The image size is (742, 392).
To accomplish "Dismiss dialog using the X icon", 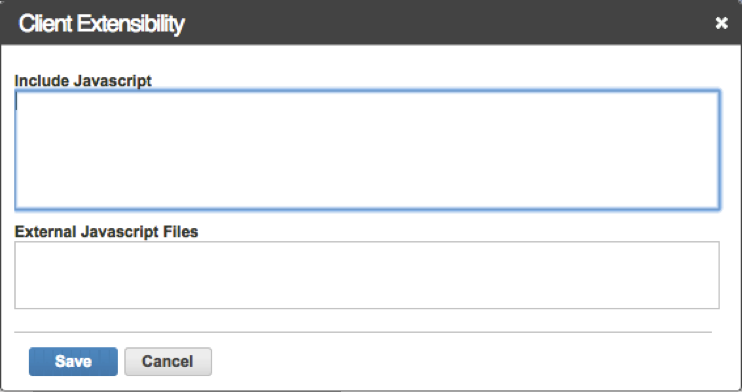I will (x=721, y=23).
